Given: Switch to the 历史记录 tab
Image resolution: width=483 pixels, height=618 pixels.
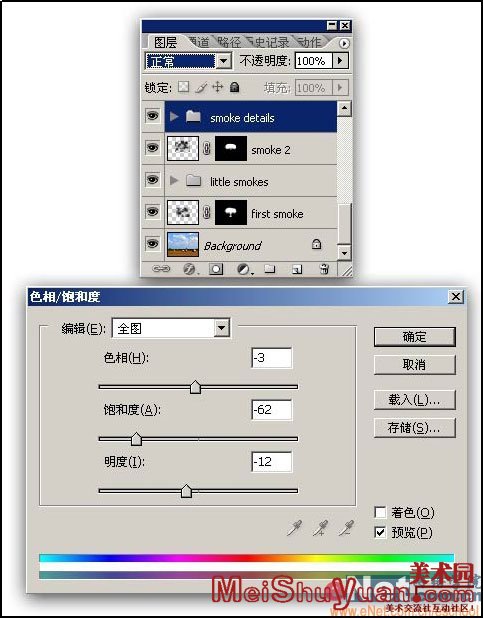Looking at the screenshot, I should tap(268, 42).
